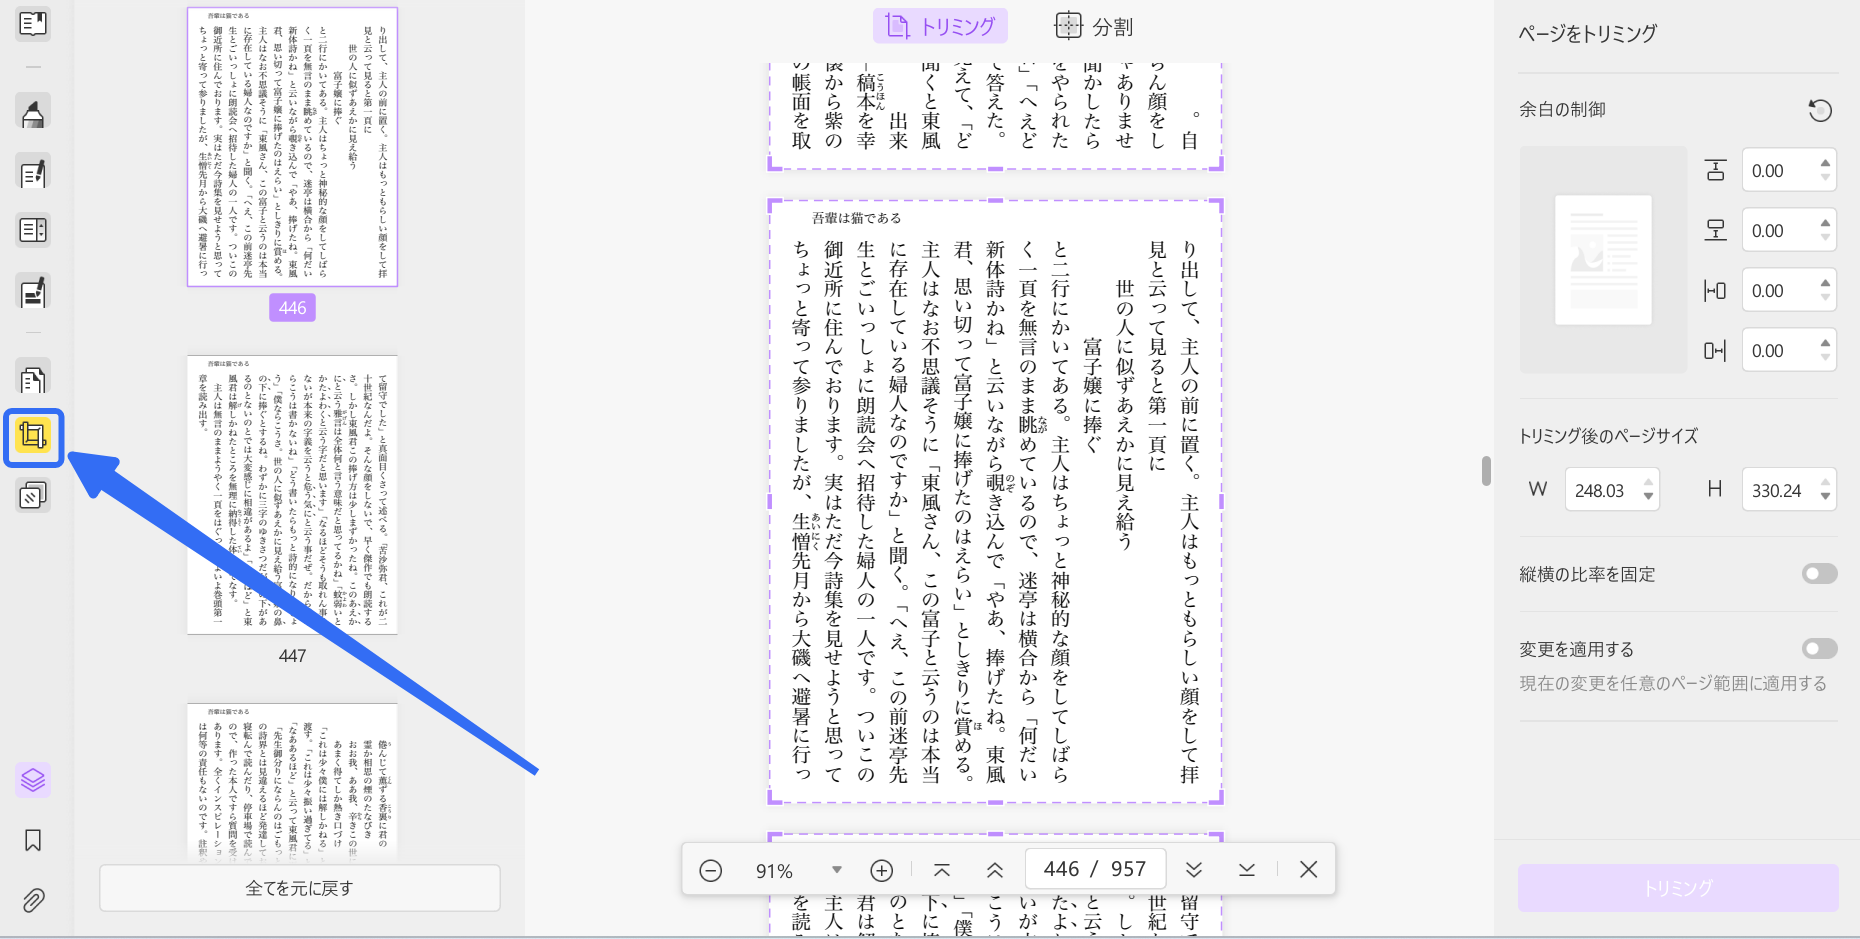Decrease the bottom margin value
The image size is (1860, 939).
point(1826,238)
